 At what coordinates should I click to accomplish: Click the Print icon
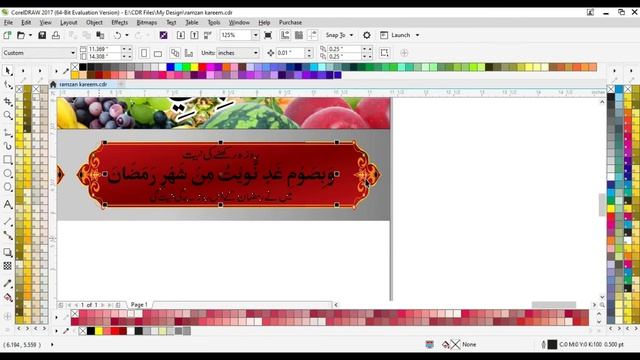56,36
